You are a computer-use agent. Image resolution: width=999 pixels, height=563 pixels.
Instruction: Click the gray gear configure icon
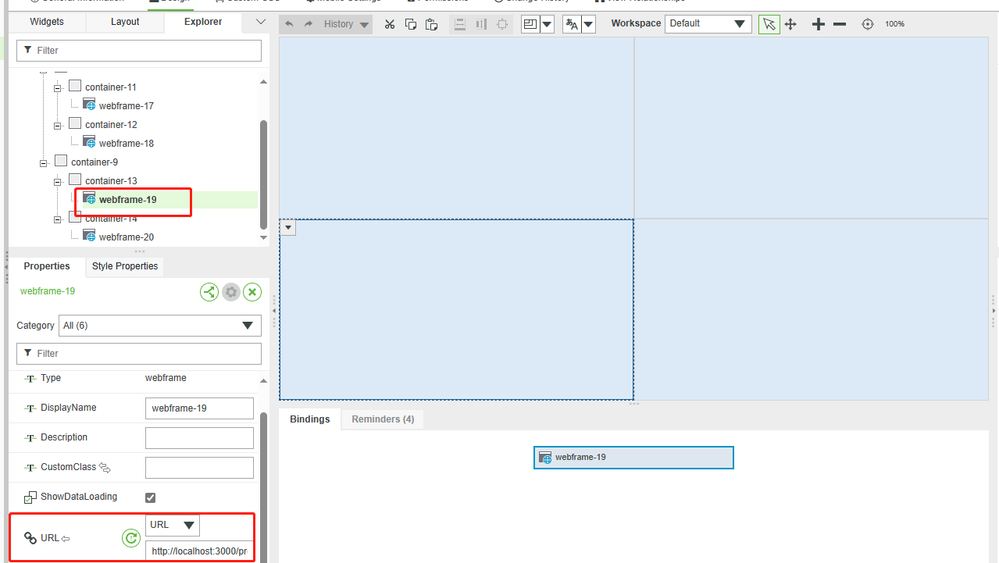(x=231, y=292)
